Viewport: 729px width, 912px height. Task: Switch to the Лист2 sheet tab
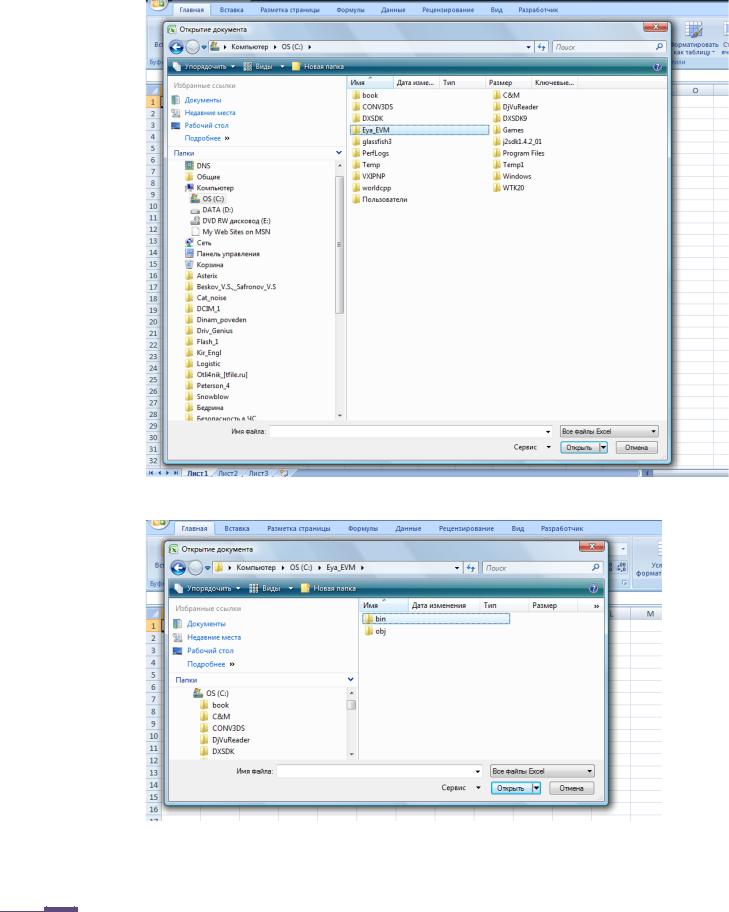pos(229,472)
